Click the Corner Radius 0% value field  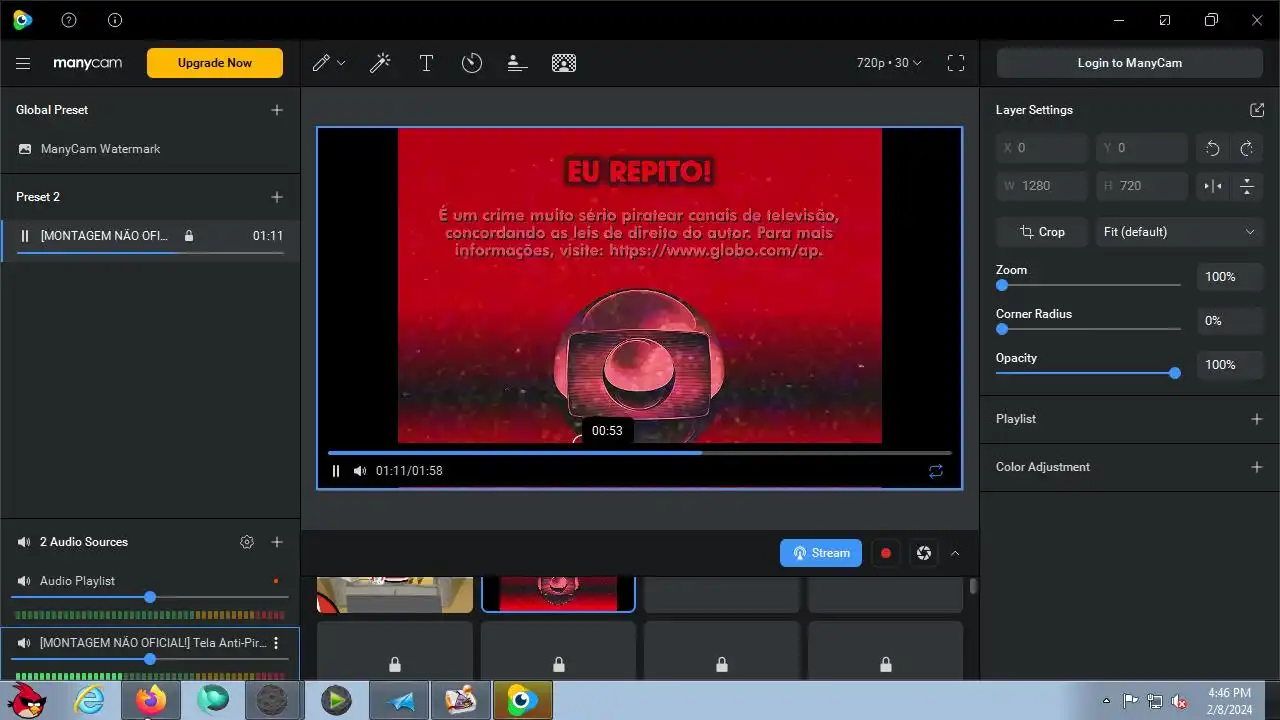1230,321
